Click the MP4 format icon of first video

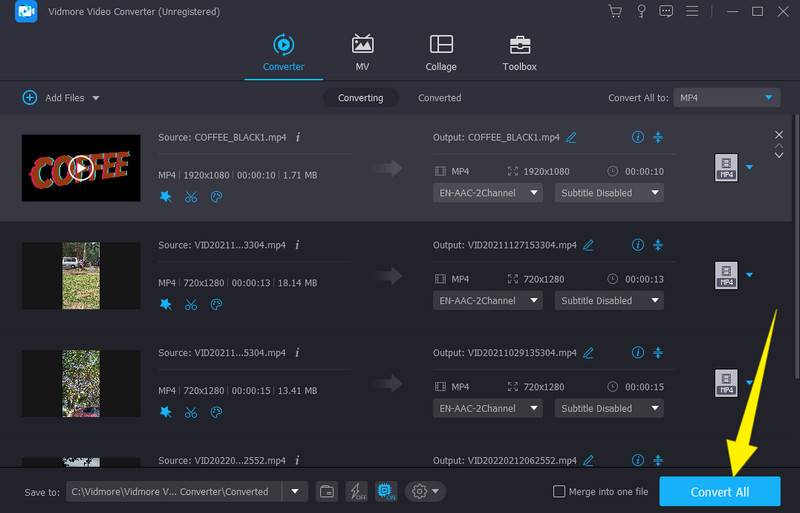point(727,167)
